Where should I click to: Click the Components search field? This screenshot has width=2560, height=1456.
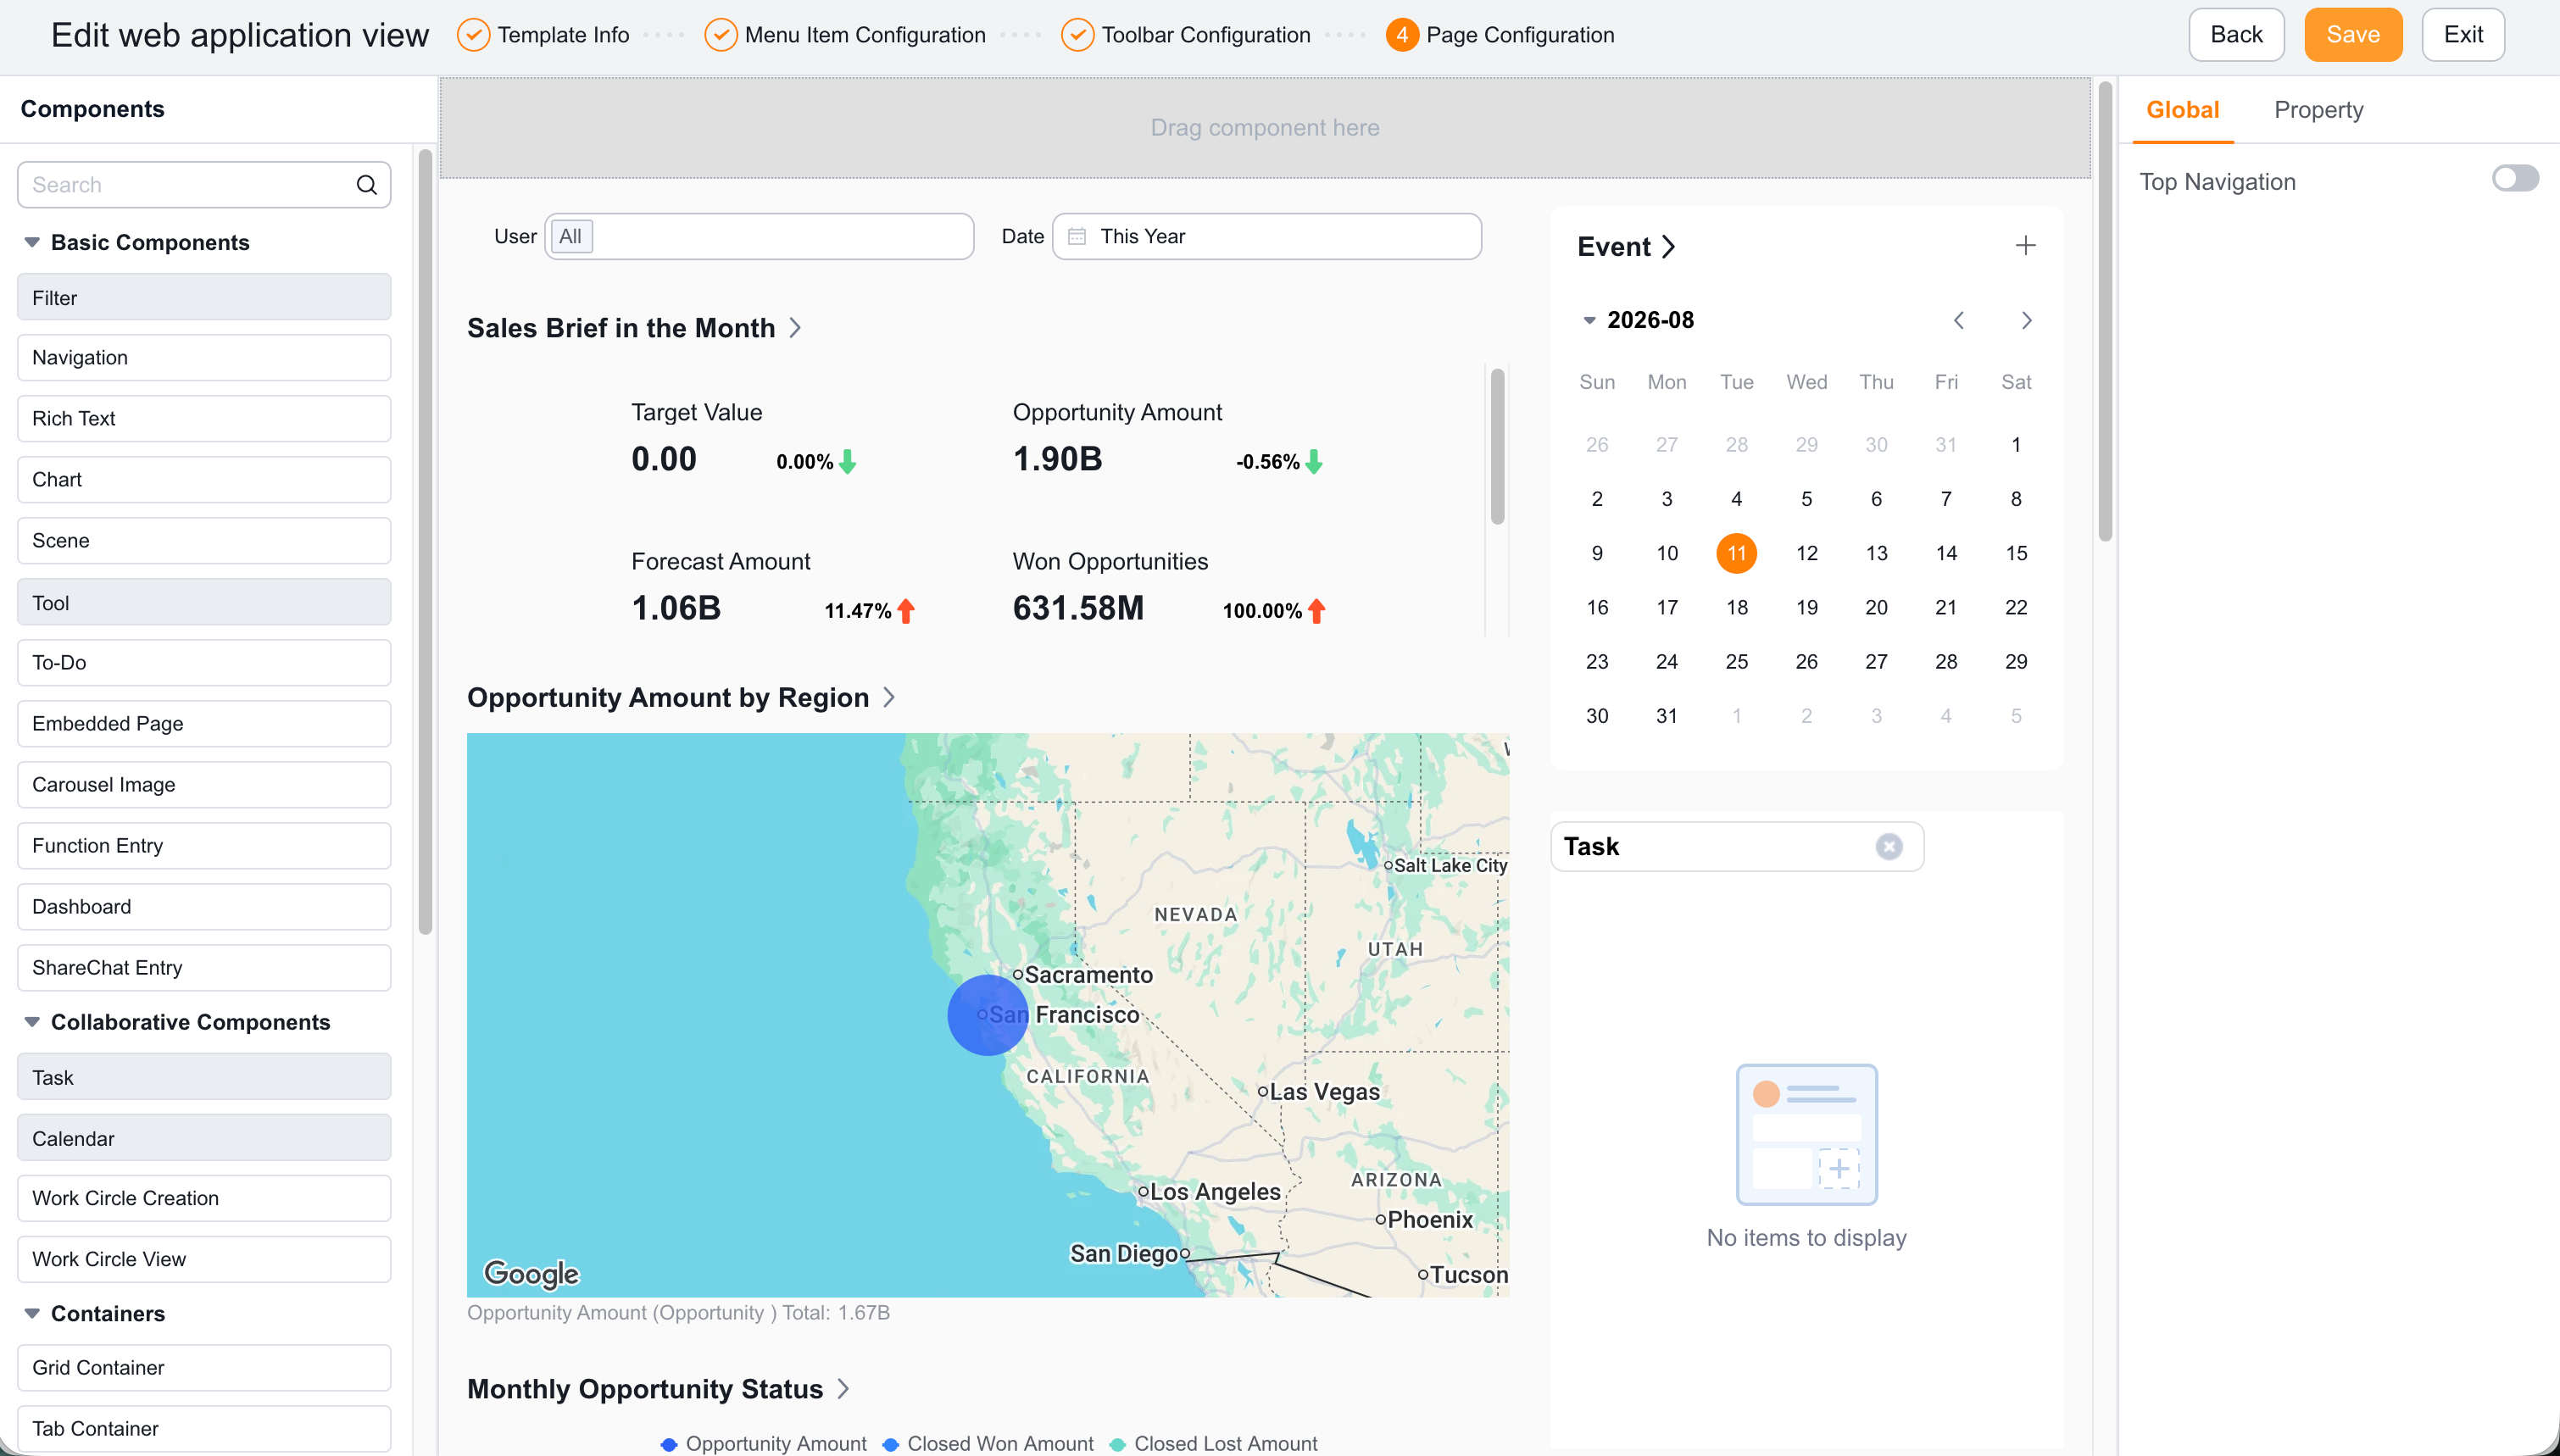coord(204,185)
